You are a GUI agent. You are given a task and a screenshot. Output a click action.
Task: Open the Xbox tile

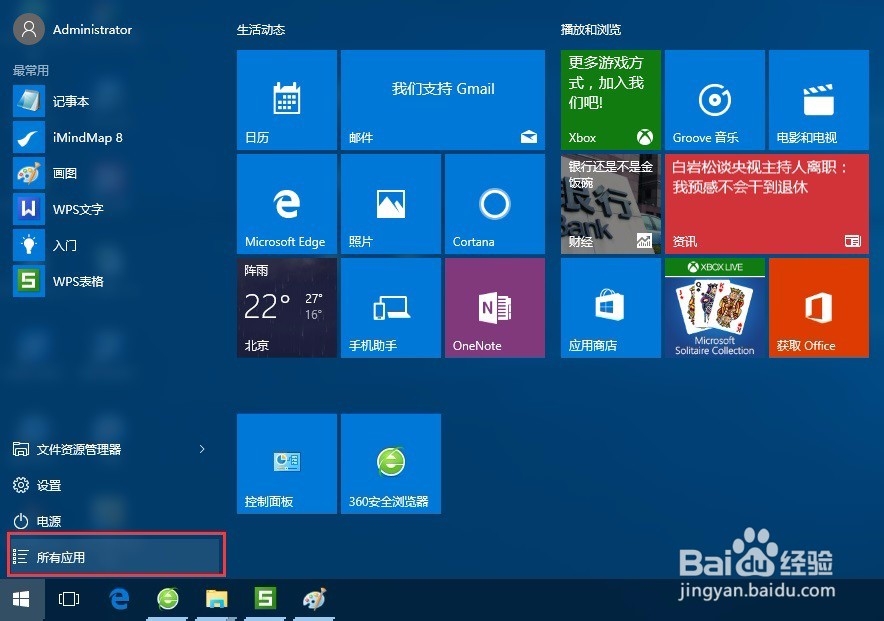pyautogui.click(x=611, y=100)
